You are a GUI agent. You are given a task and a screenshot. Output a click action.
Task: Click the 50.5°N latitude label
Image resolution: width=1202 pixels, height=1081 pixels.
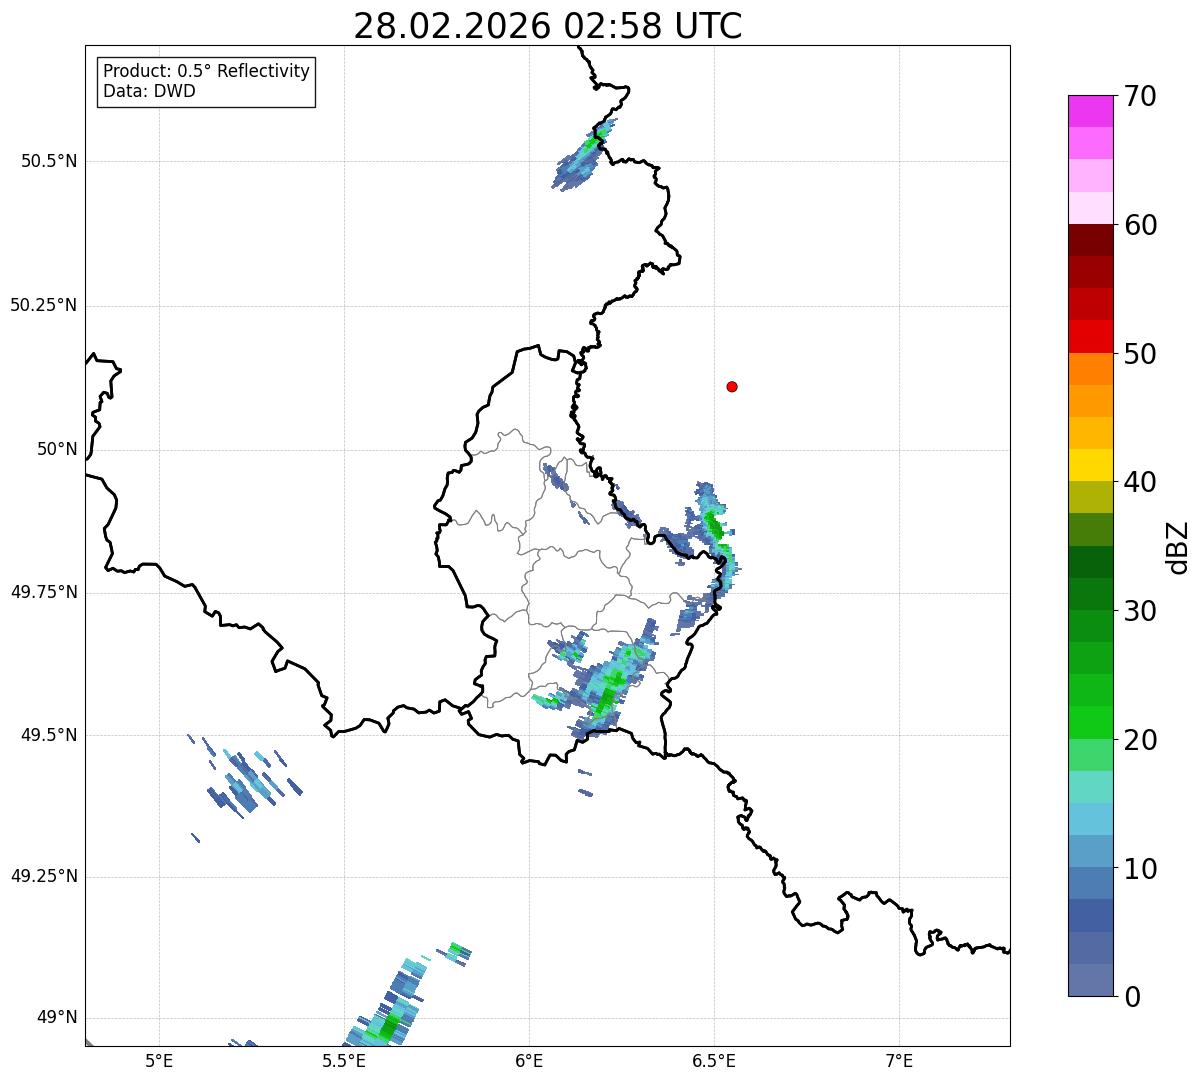[49, 161]
